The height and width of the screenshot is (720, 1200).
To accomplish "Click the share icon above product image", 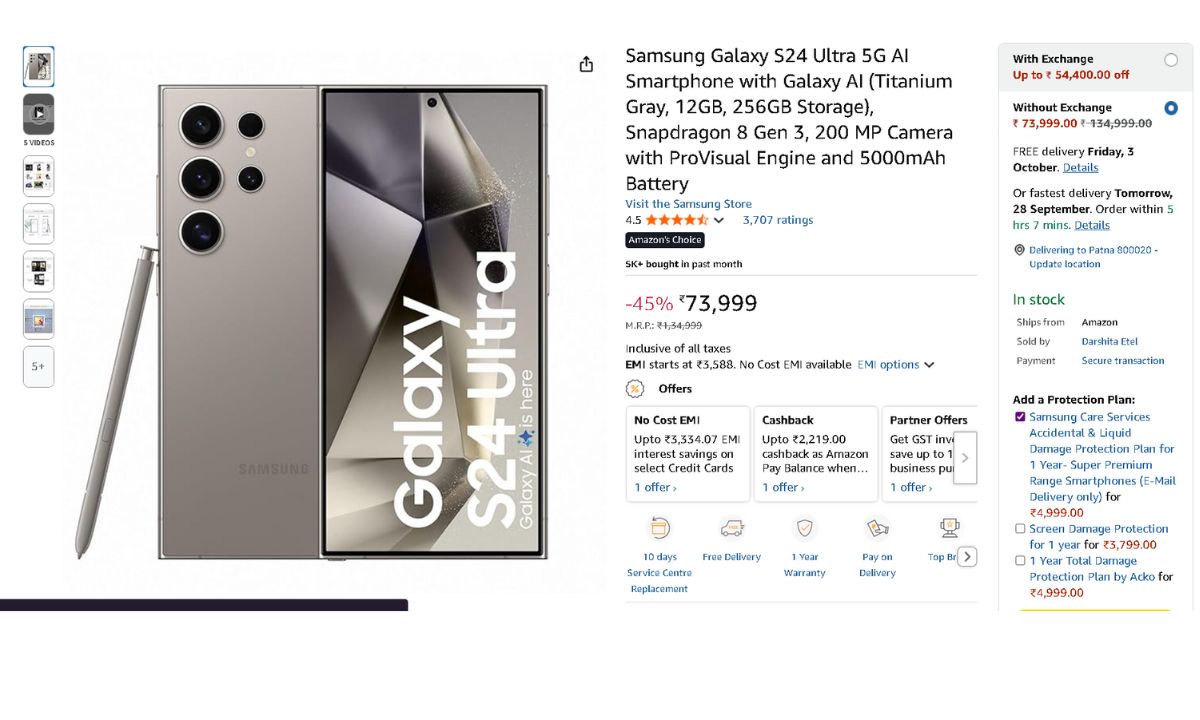I will point(586,64).
